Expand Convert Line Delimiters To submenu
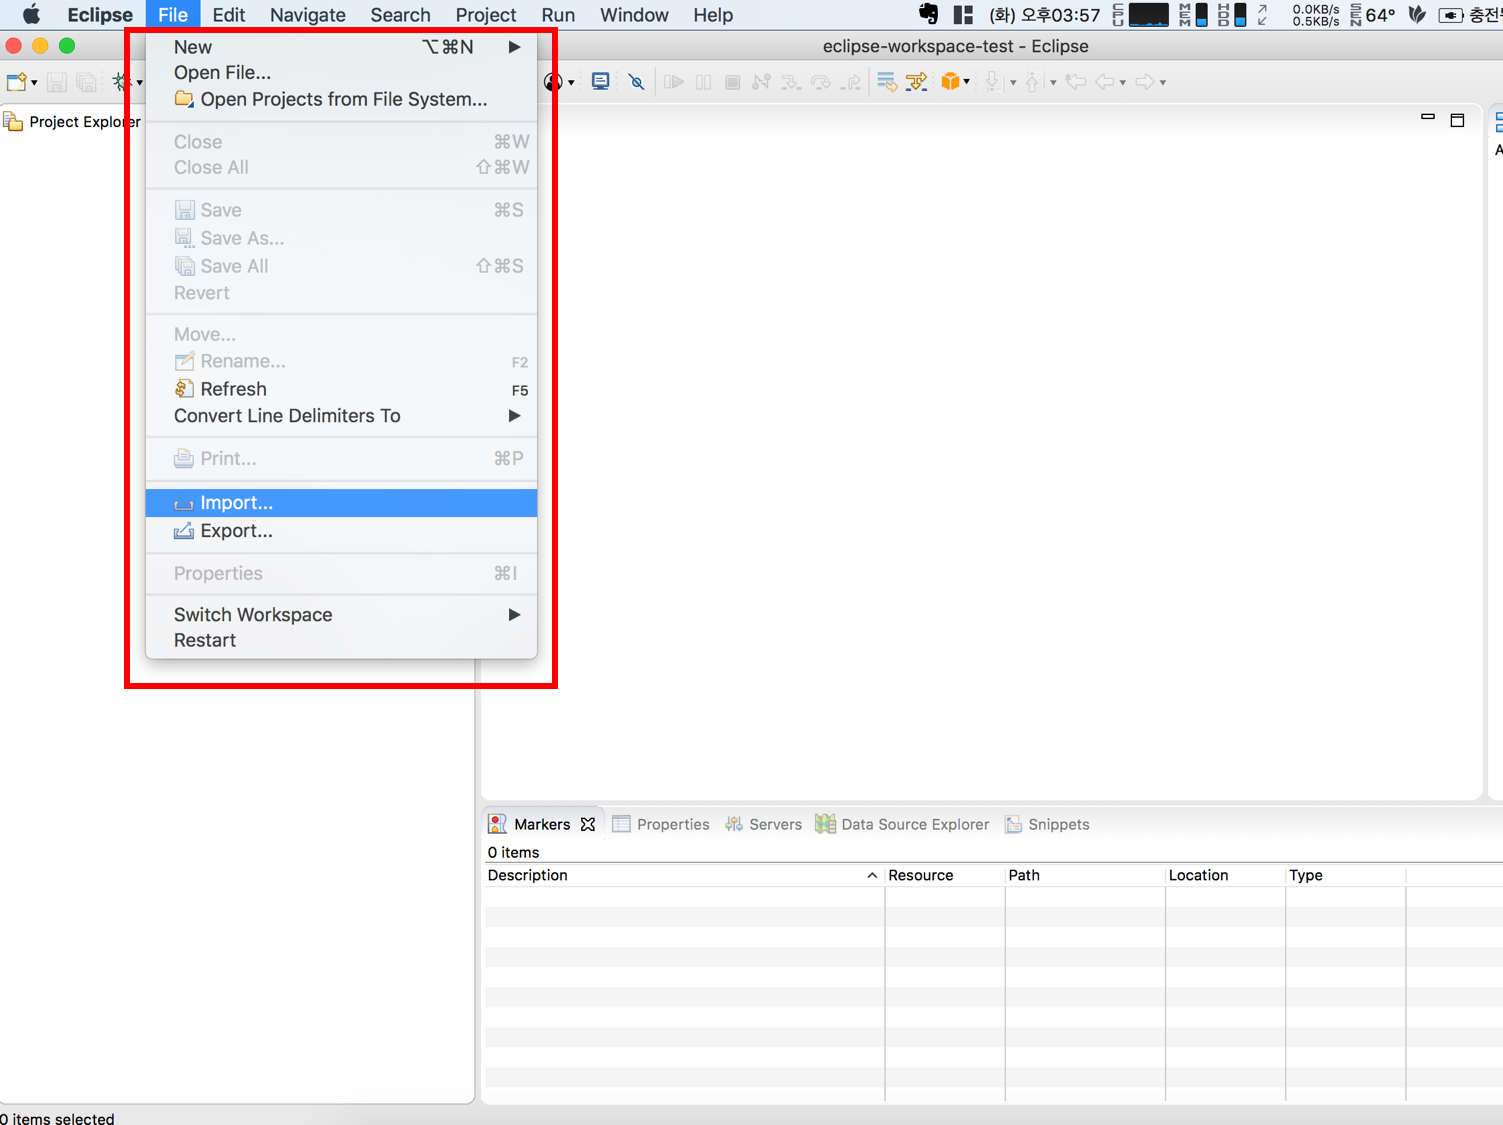1503x1125 pixels. coord(514,416)
